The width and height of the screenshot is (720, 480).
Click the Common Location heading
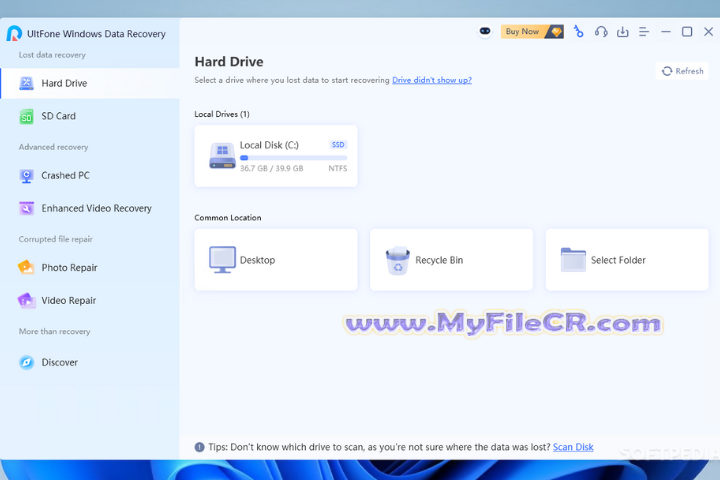(228, 218)
